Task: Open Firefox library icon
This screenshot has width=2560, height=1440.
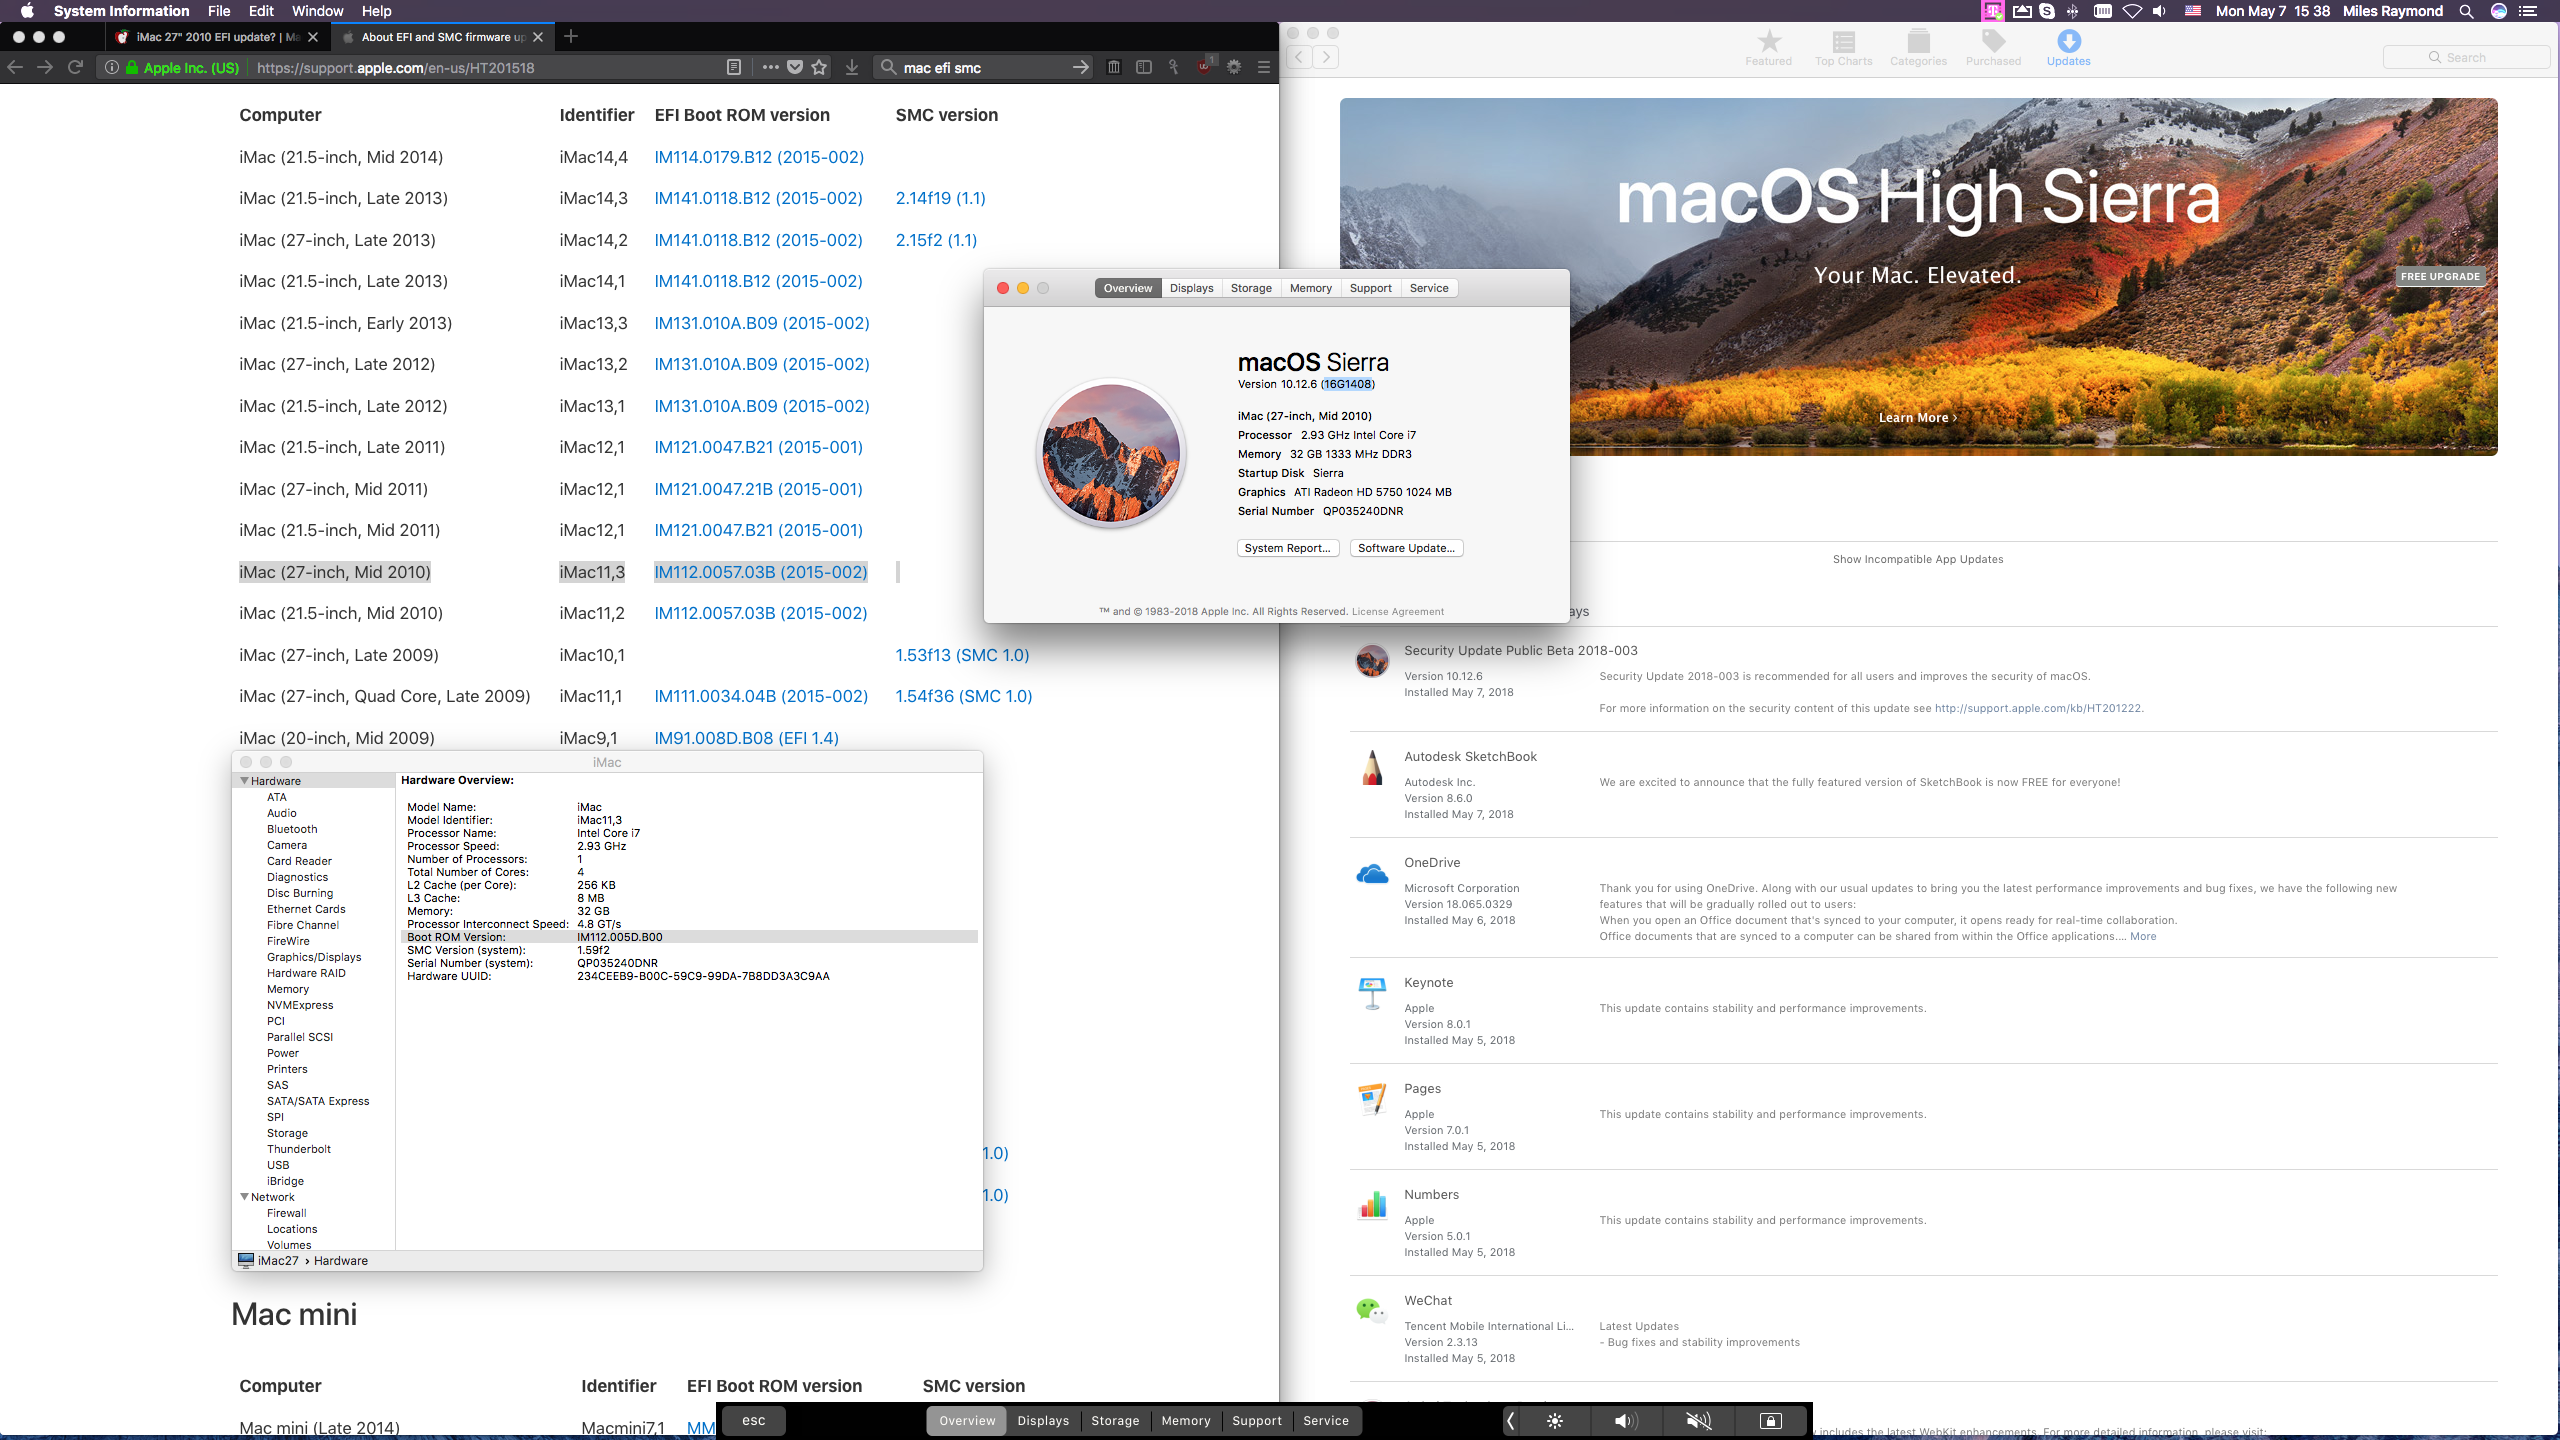Action: tap(1114, 67)
